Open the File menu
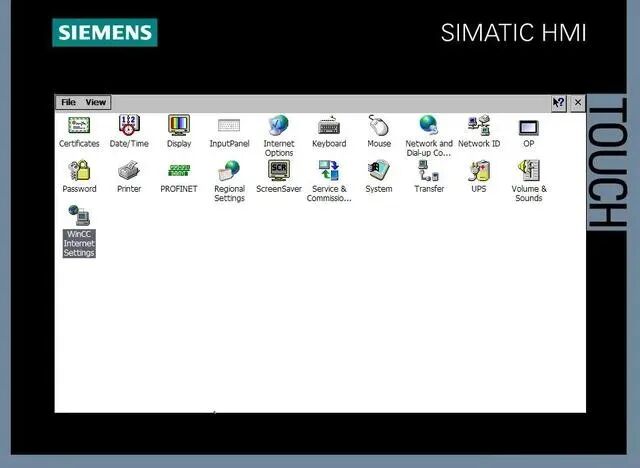 pos(68,102)
